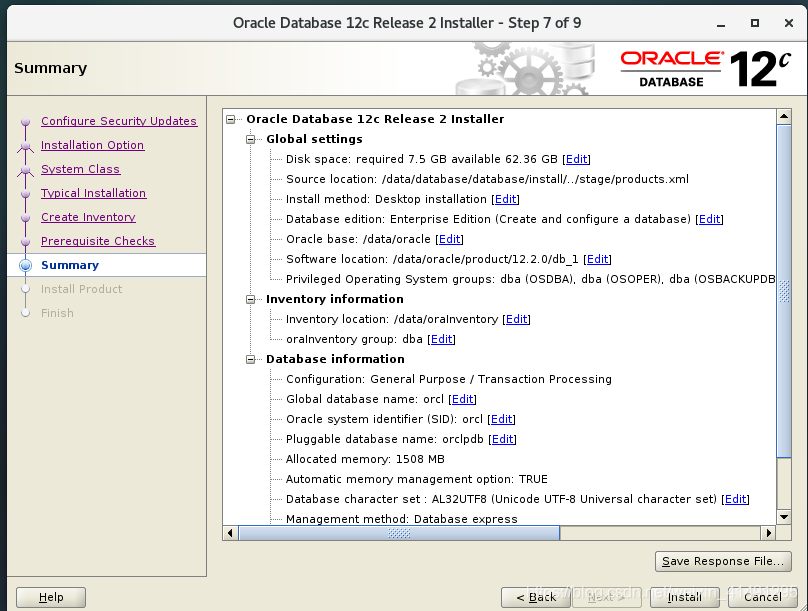Click the vertical scrollbar thumb
Image resolution: width=808 pixels, height=611 pixels.
pos(784,291)
